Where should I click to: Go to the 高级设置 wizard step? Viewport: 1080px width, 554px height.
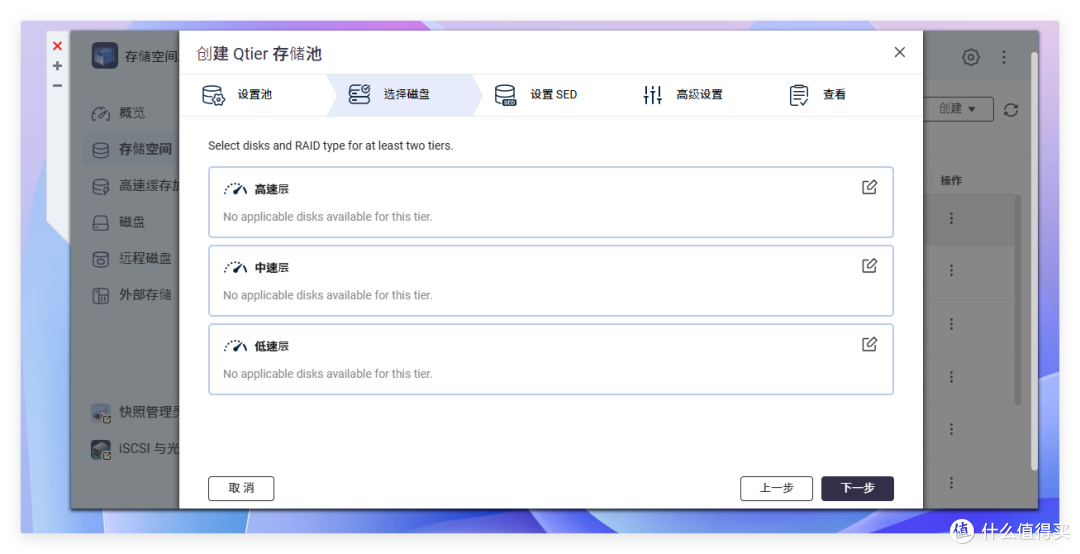pyautogui.click(x=699, y=94)
